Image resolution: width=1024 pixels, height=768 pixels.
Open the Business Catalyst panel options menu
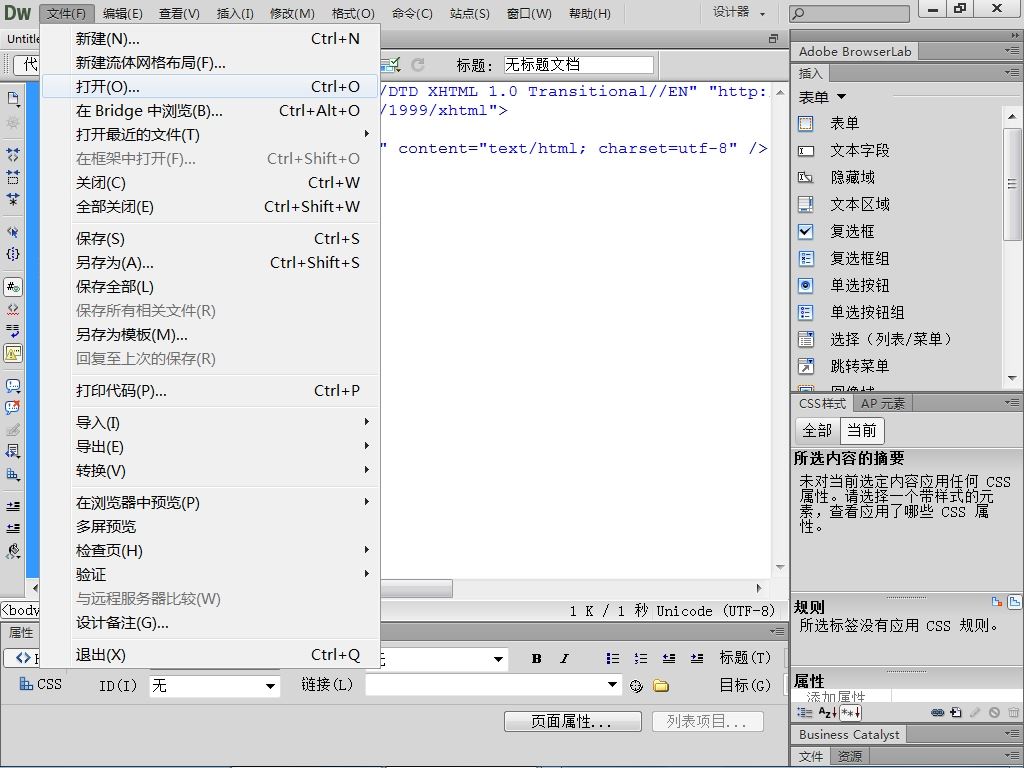1012,734
